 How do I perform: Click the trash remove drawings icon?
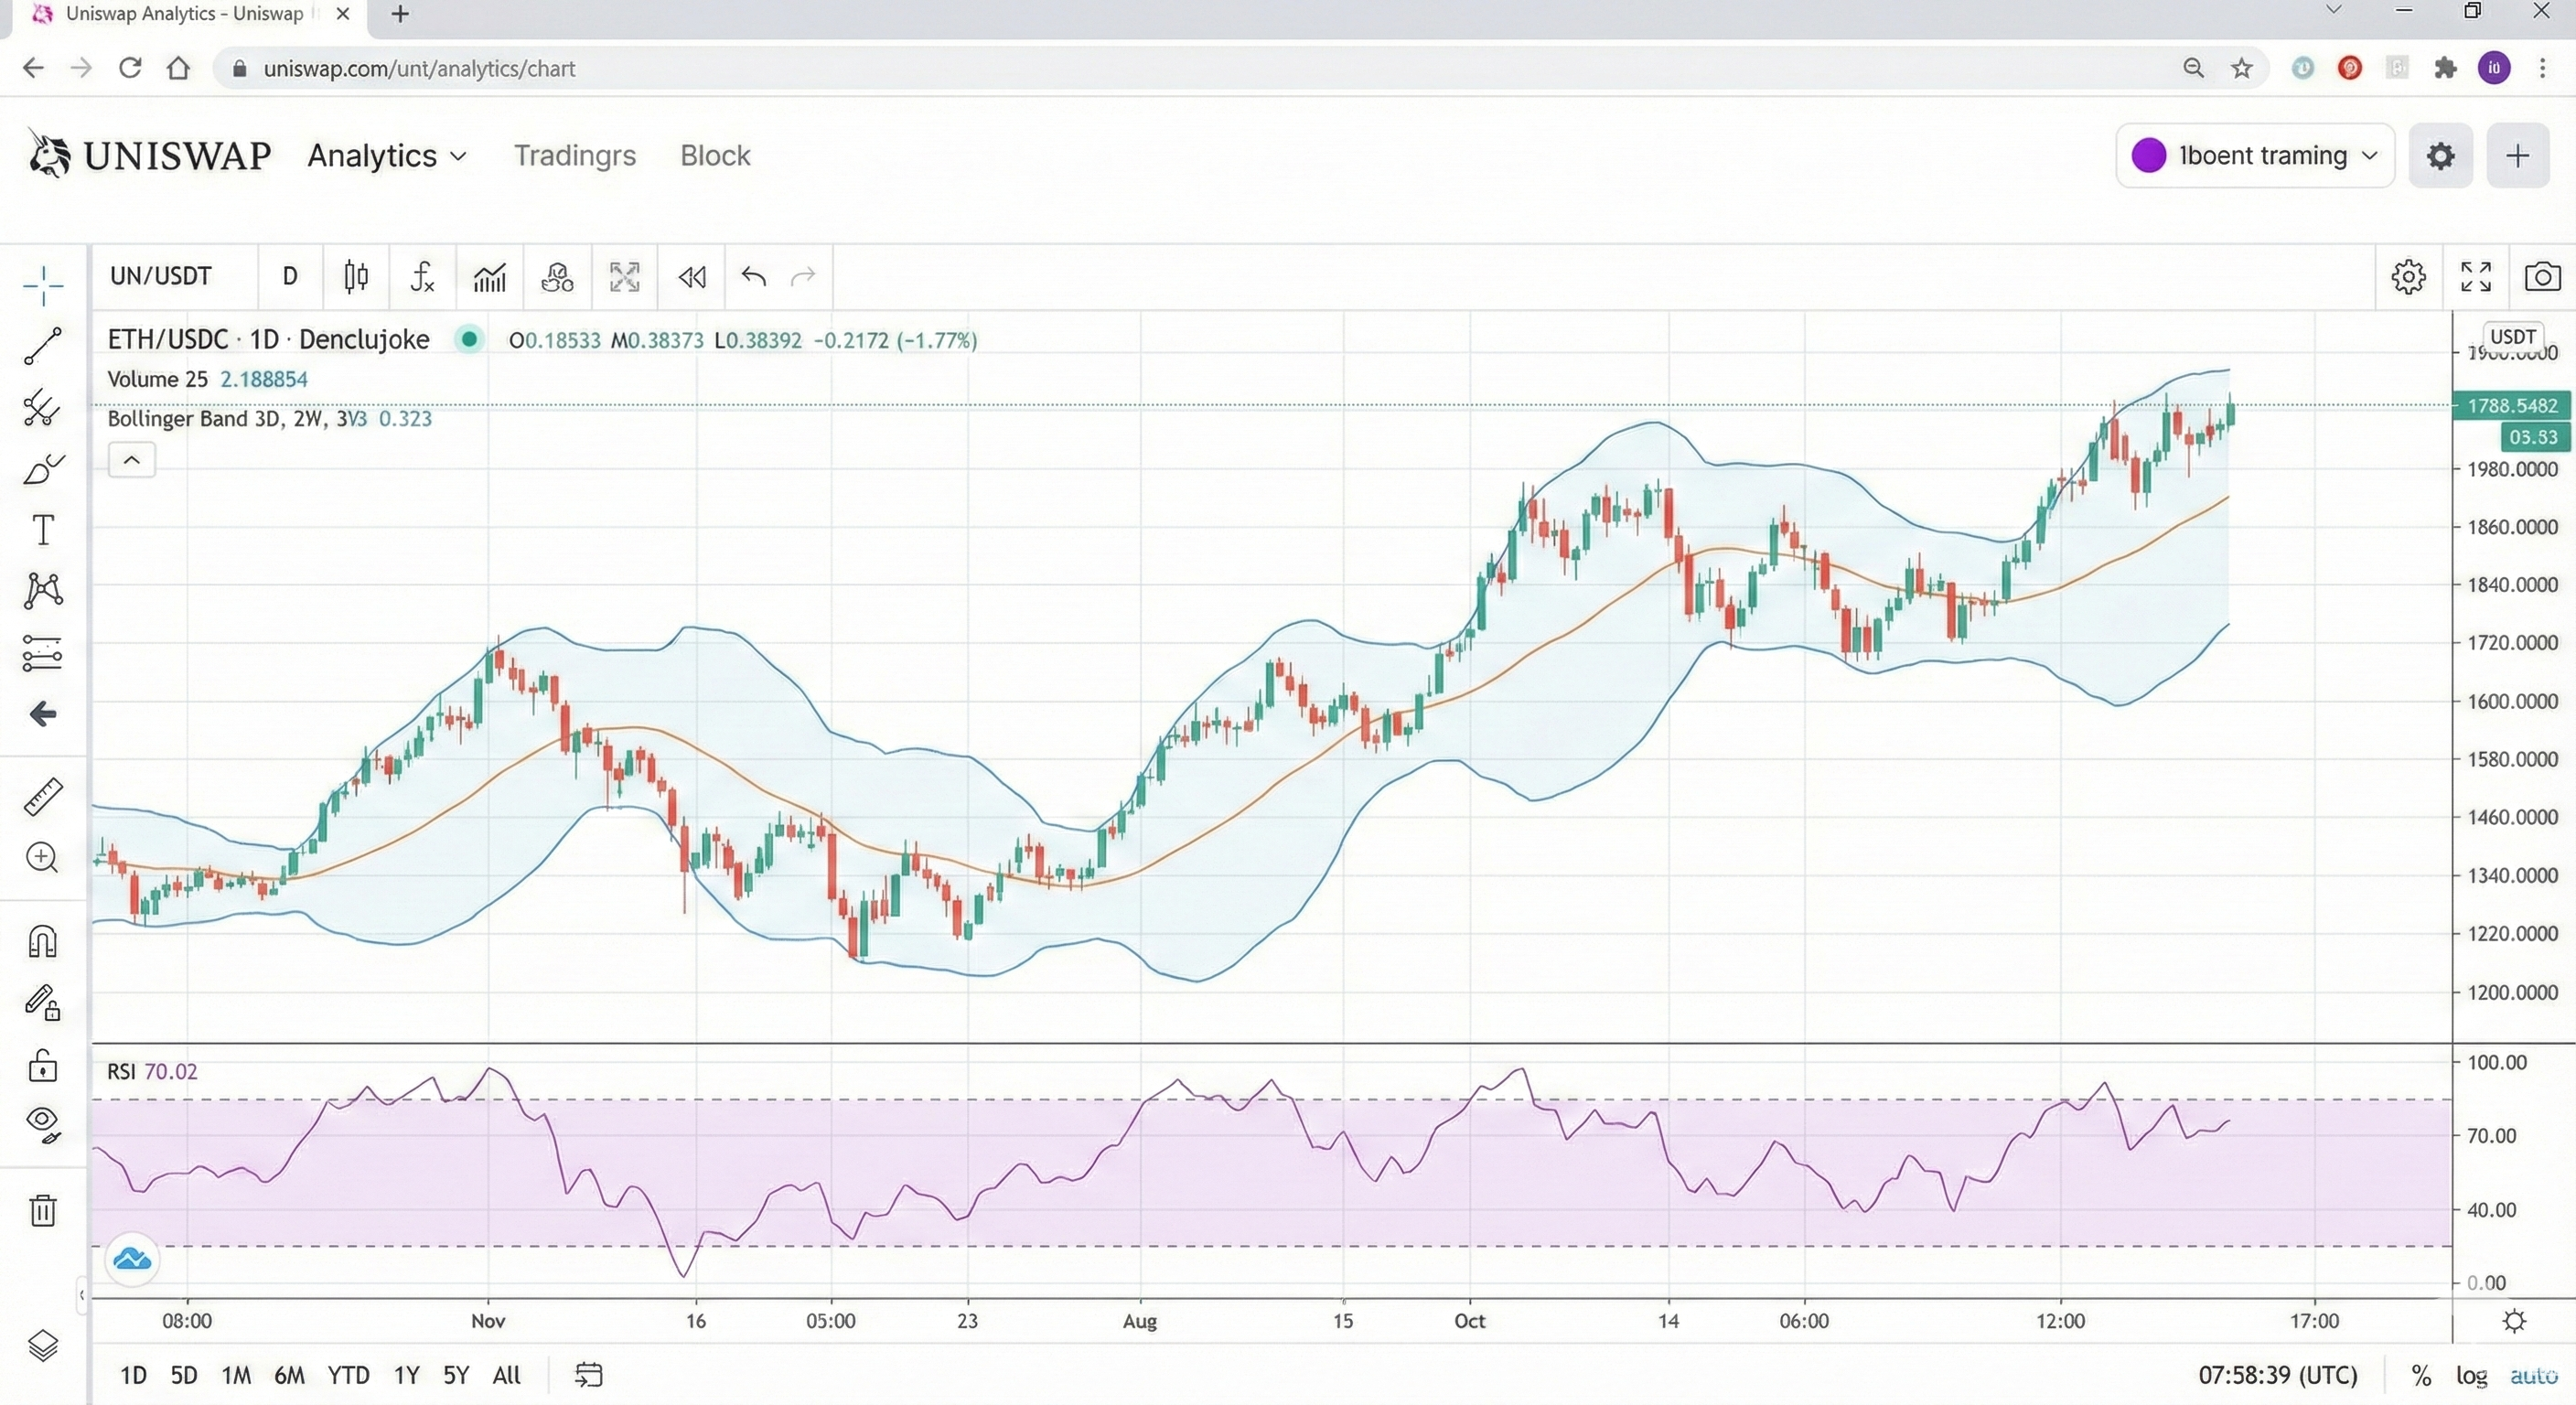[x=42, y=1210]
